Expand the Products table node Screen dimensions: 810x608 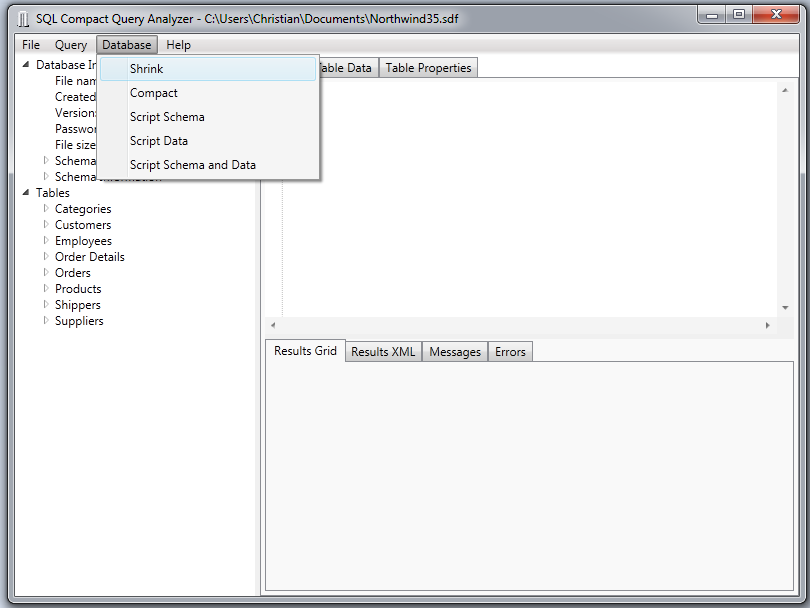pyautogui.click(x=46, y=288)
